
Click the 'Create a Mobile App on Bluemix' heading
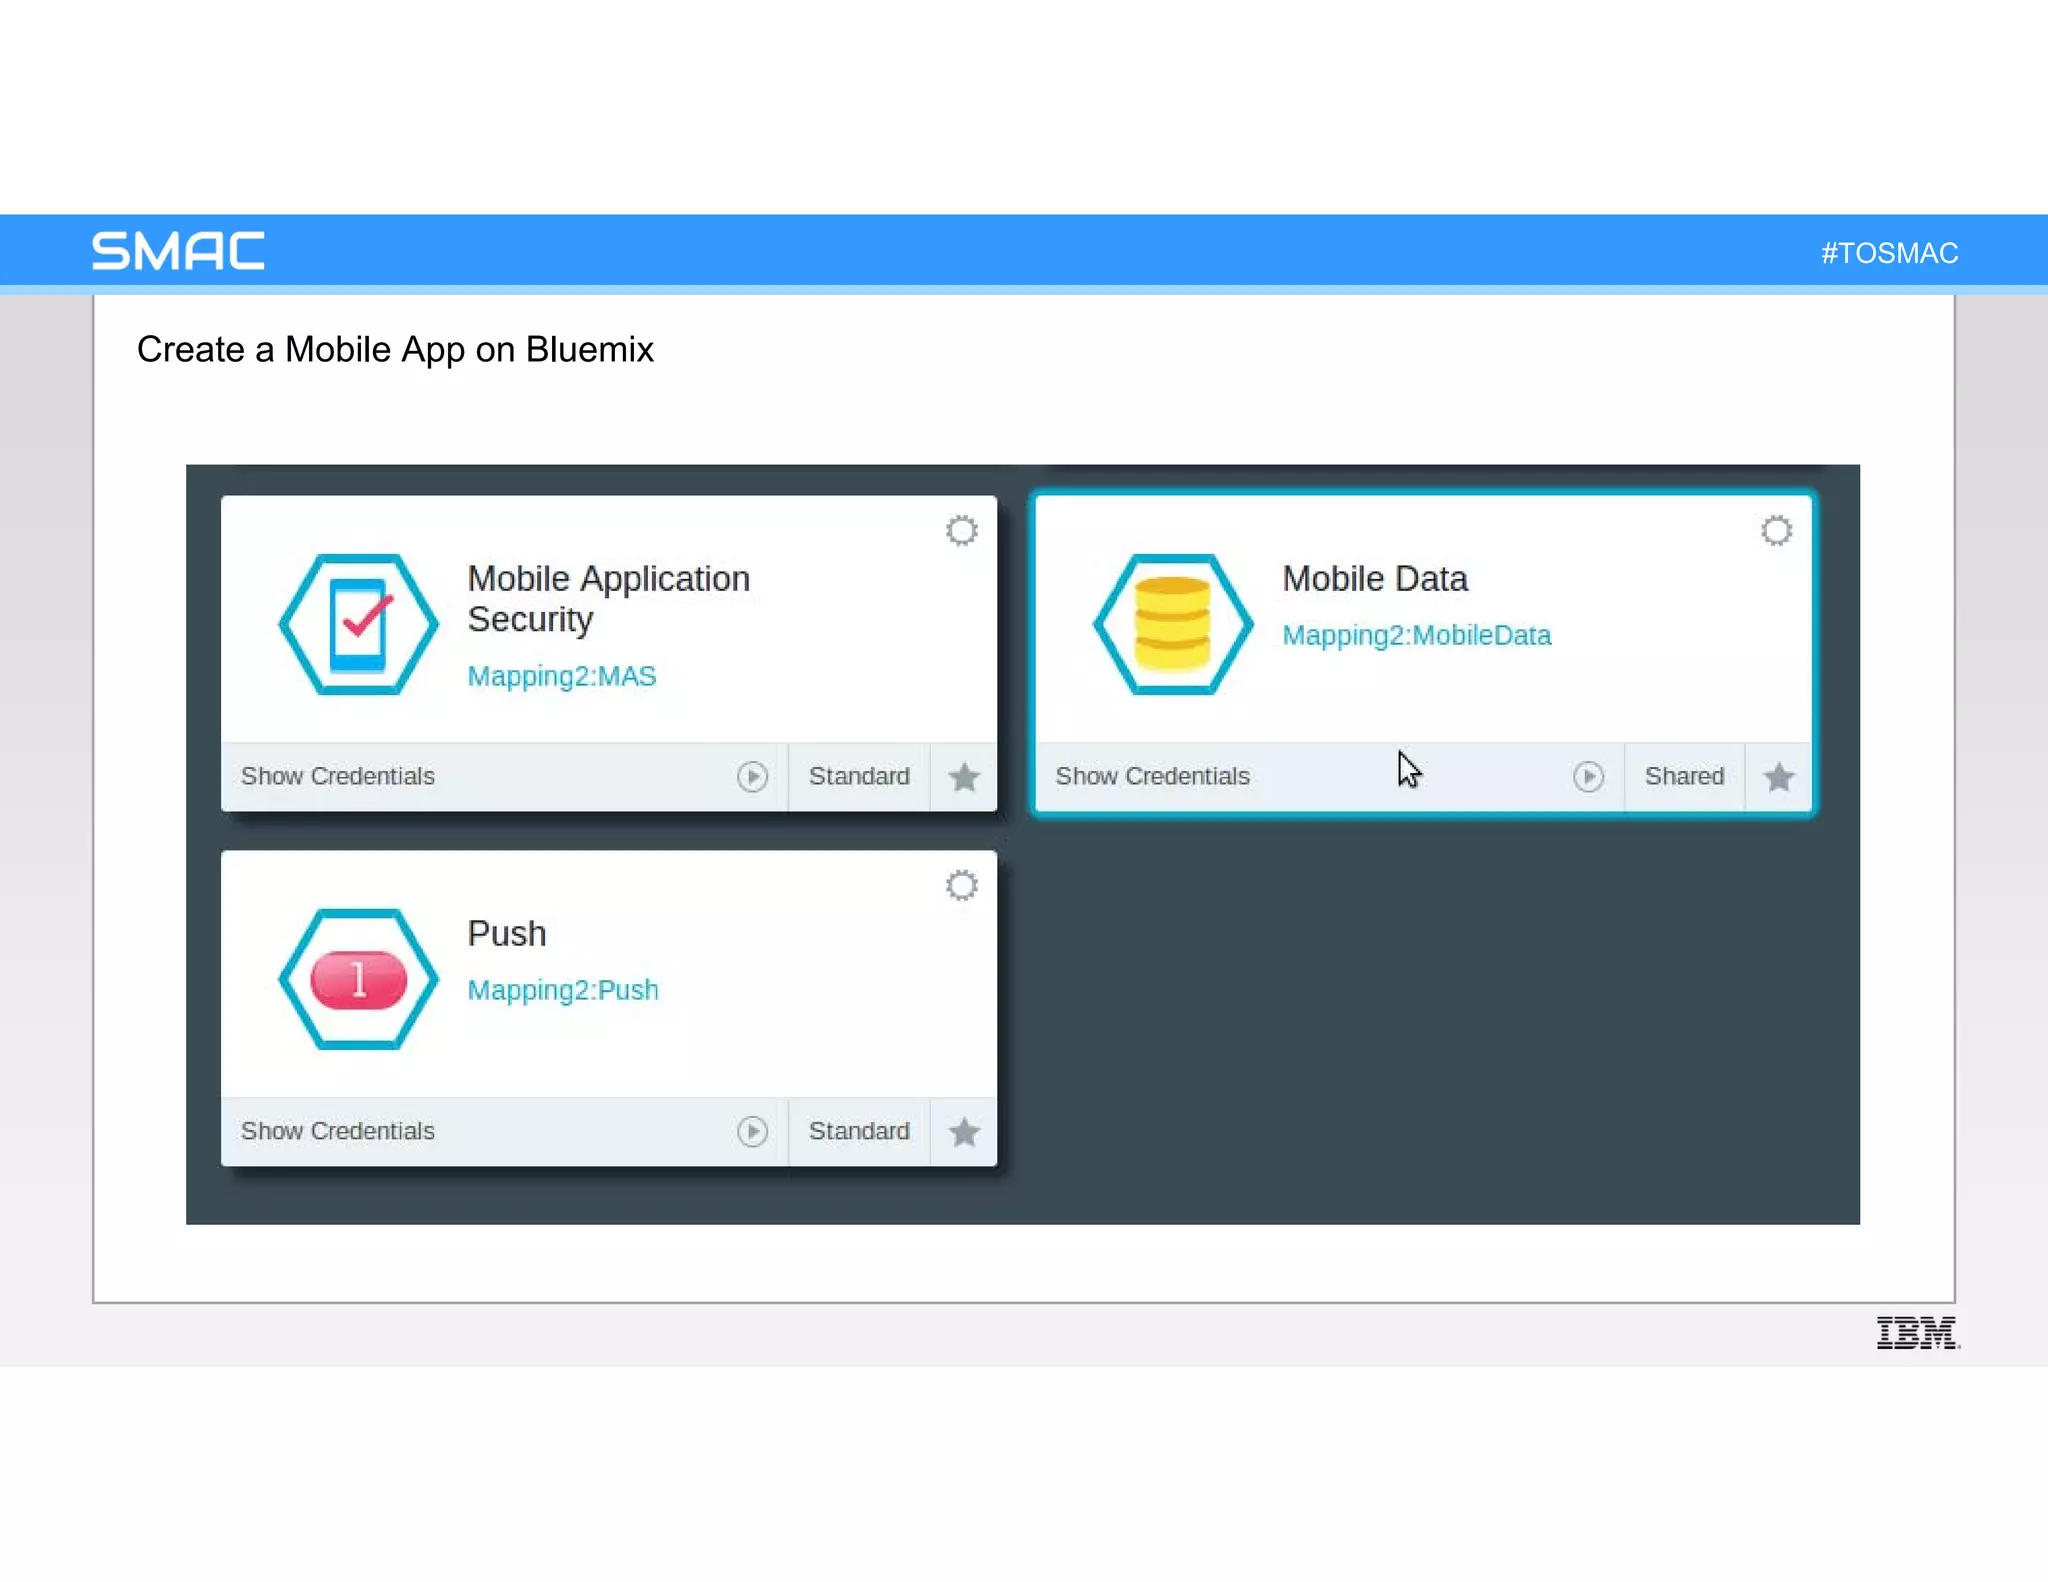(x=395, y=350)
